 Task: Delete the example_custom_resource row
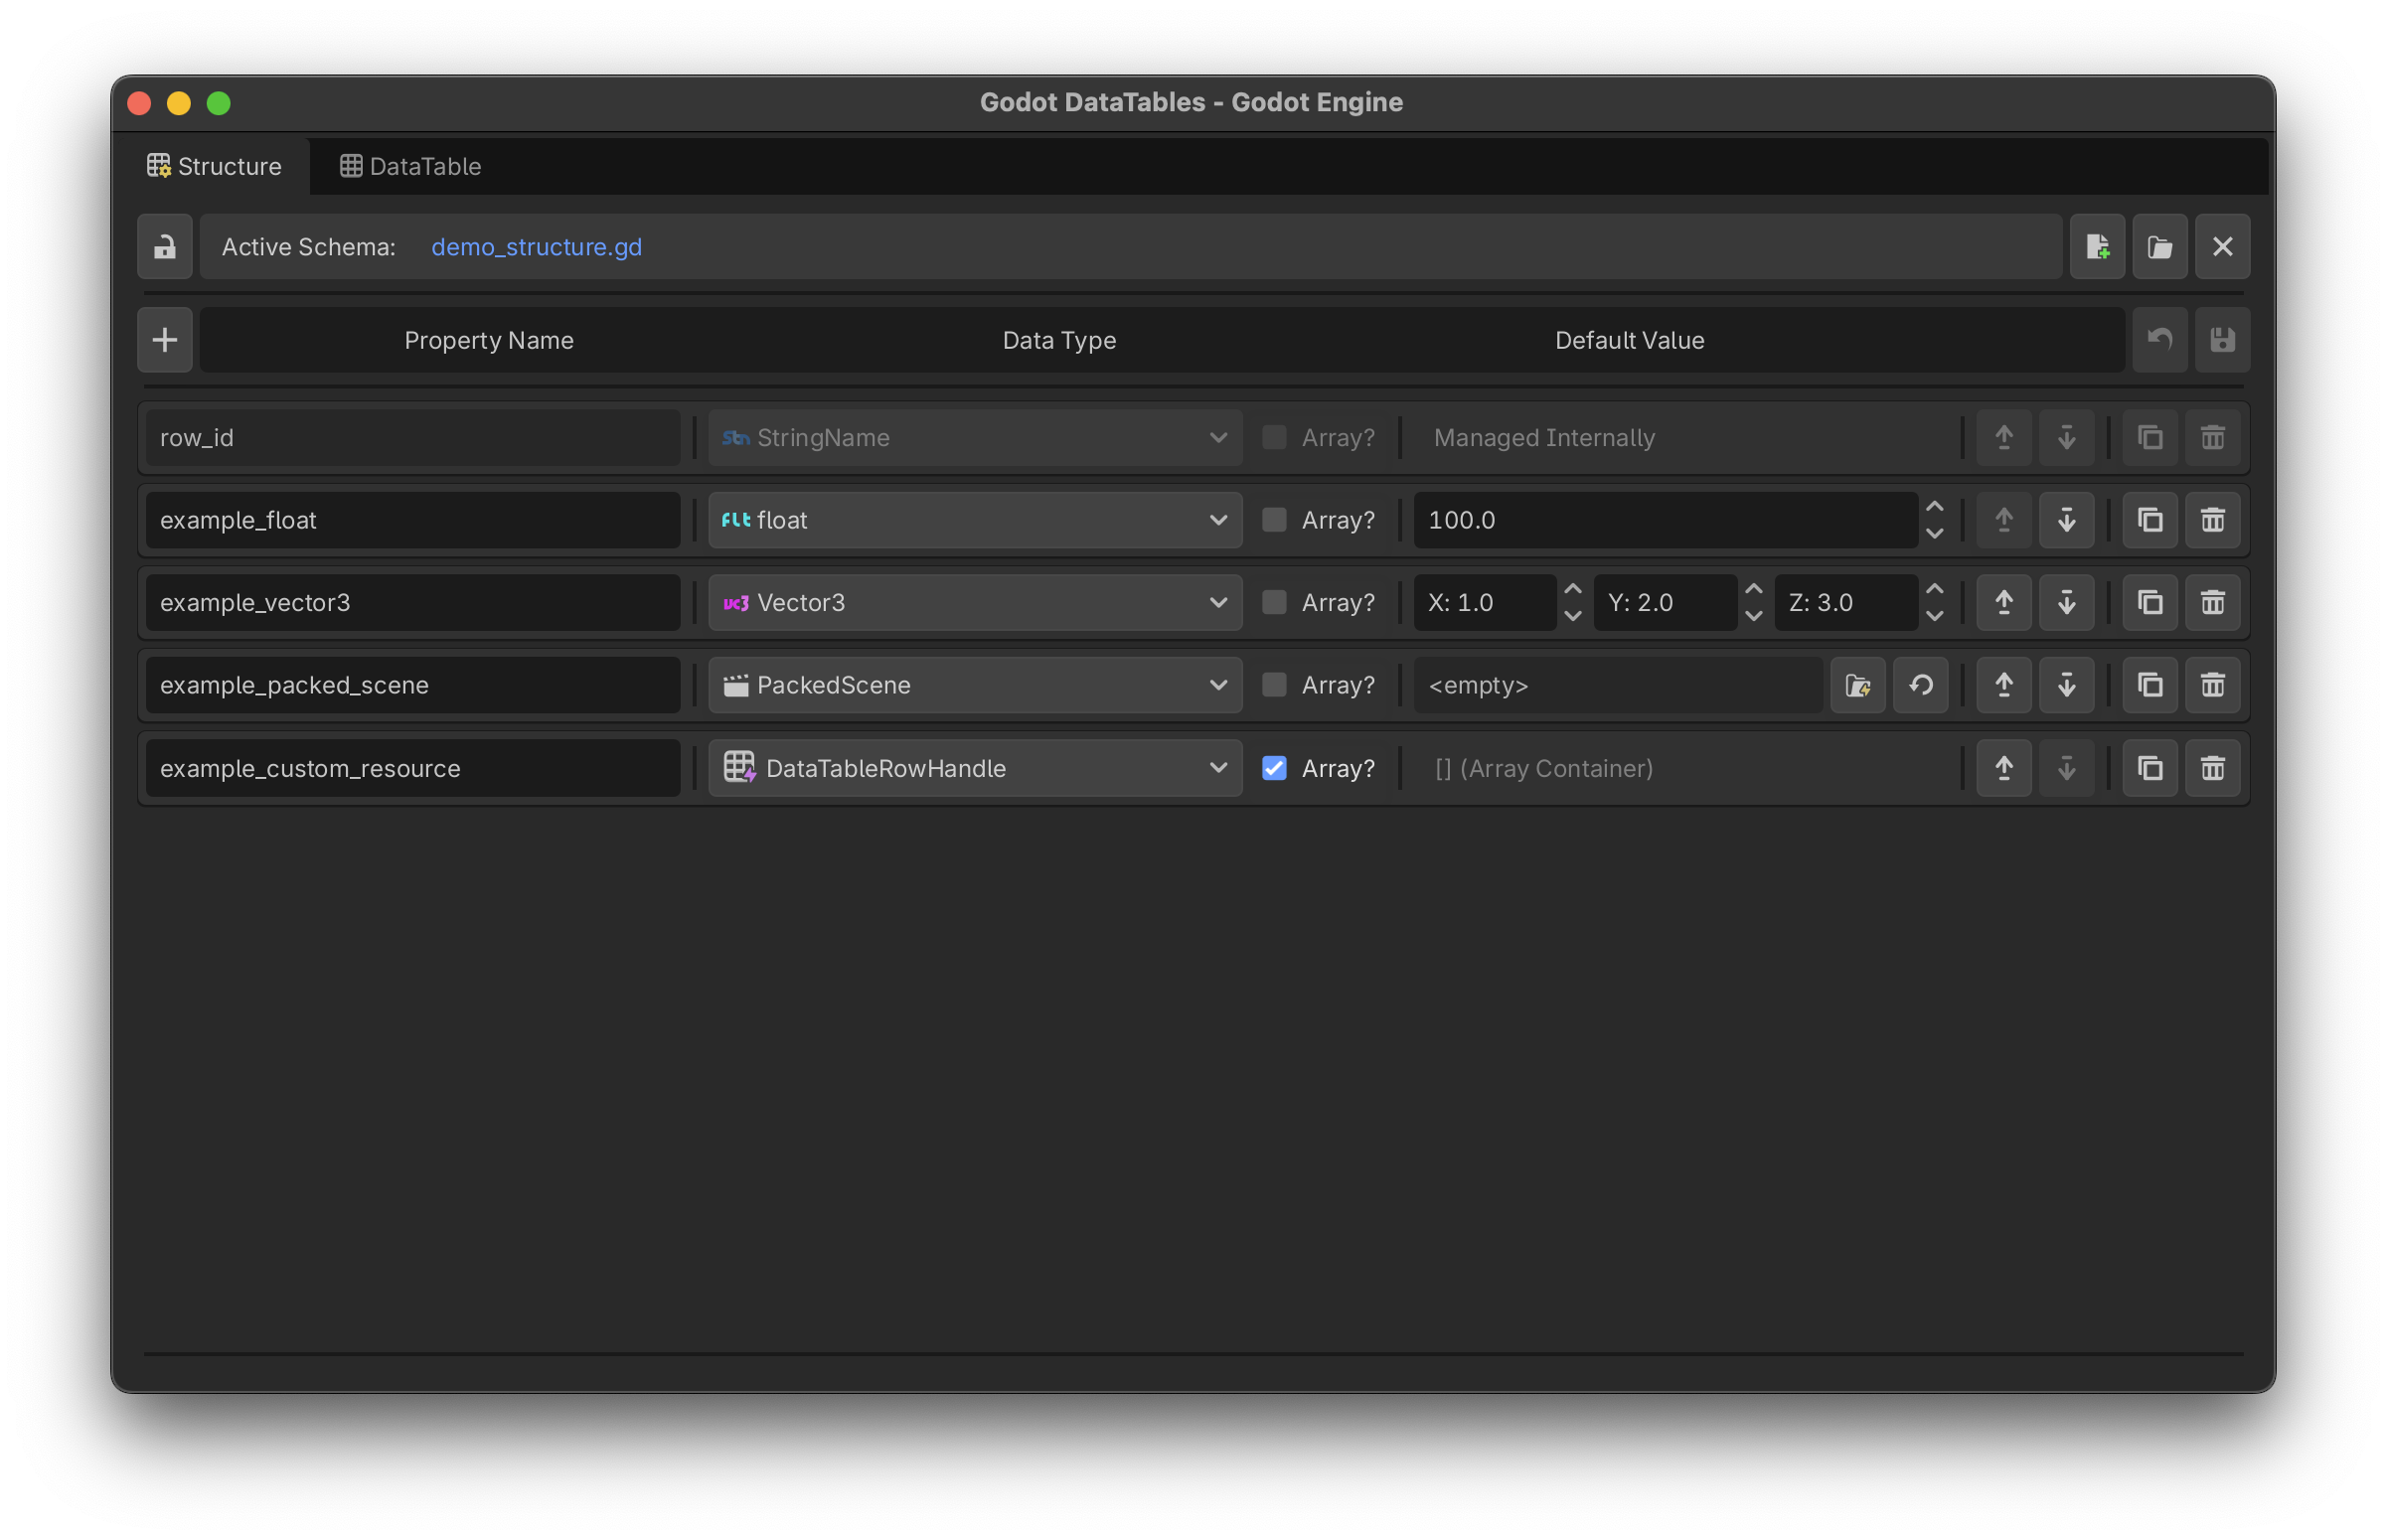2213,769
